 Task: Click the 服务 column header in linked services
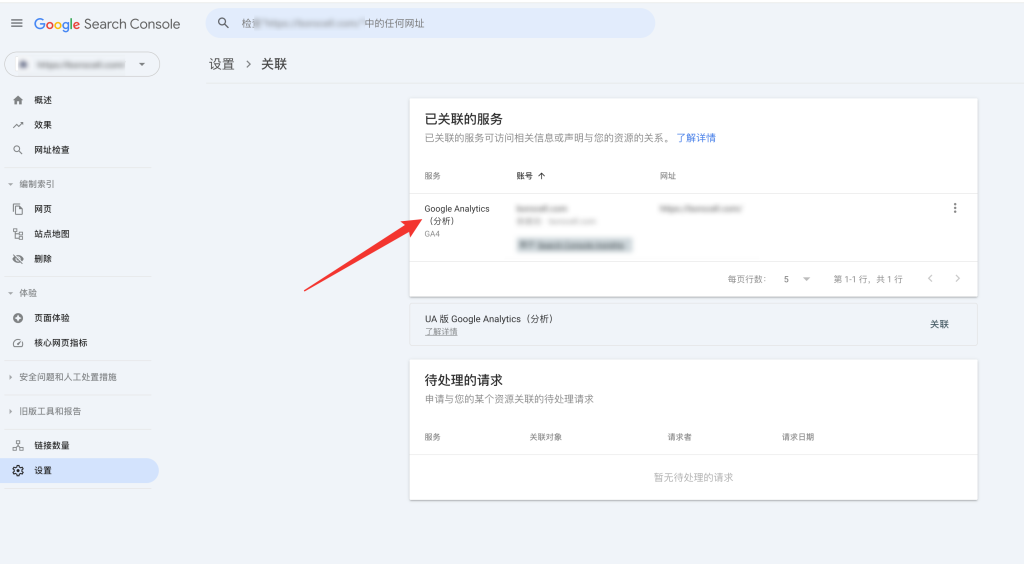coord(432,176)
